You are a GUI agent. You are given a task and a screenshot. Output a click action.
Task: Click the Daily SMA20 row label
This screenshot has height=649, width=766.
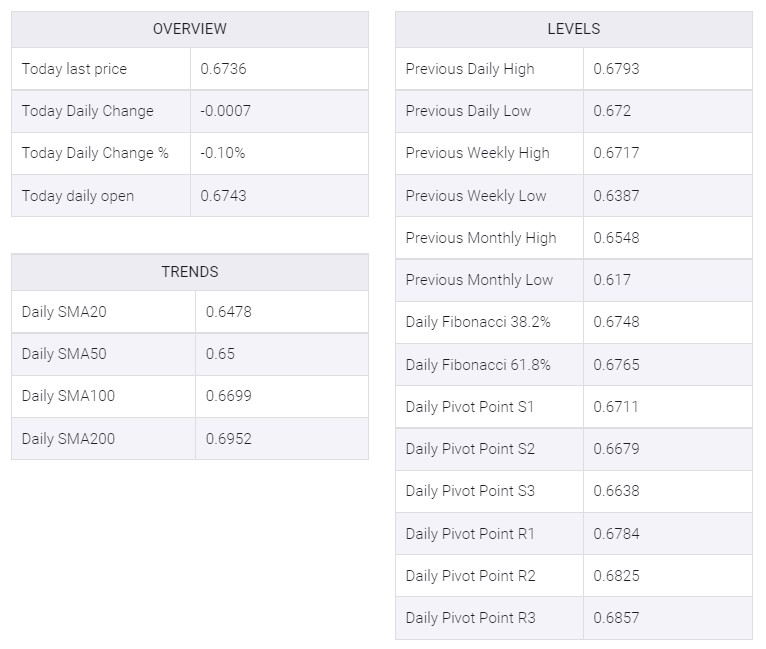pyautogui.click(x=64, y=312)
